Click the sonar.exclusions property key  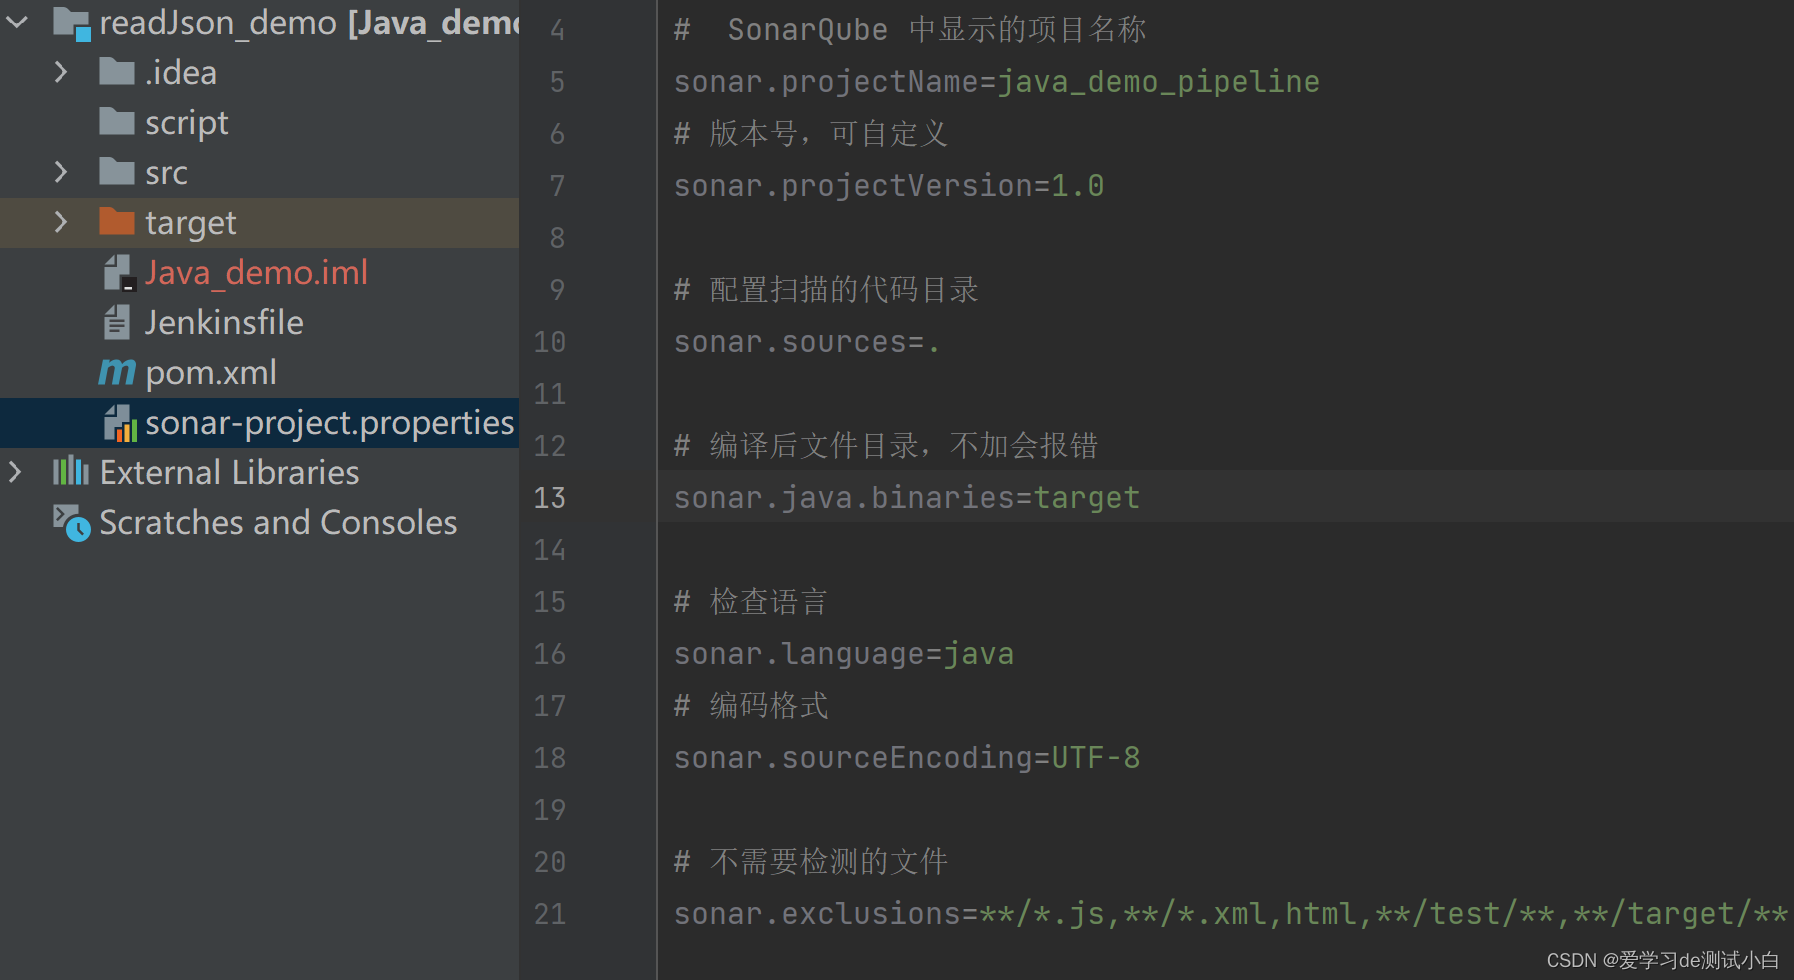point(818,914)
